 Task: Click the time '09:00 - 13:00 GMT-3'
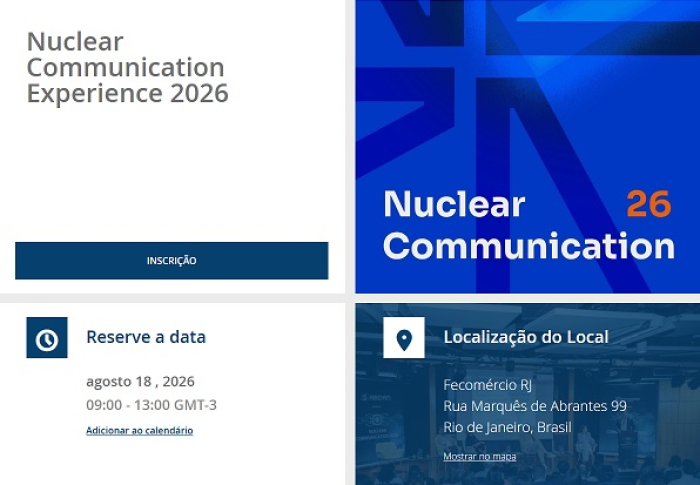coord(151,405)
